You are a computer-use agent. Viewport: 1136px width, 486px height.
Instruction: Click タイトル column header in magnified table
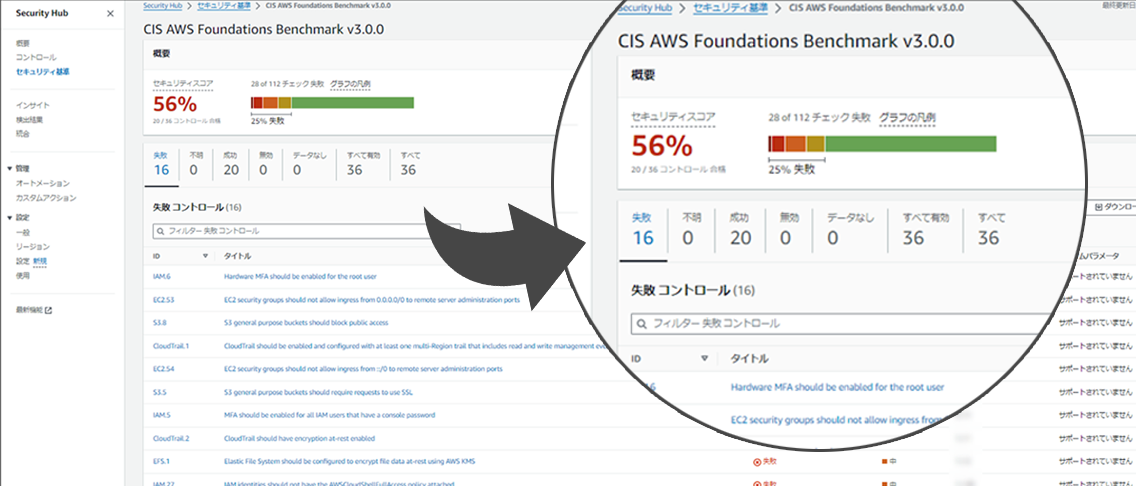point(749,359)
